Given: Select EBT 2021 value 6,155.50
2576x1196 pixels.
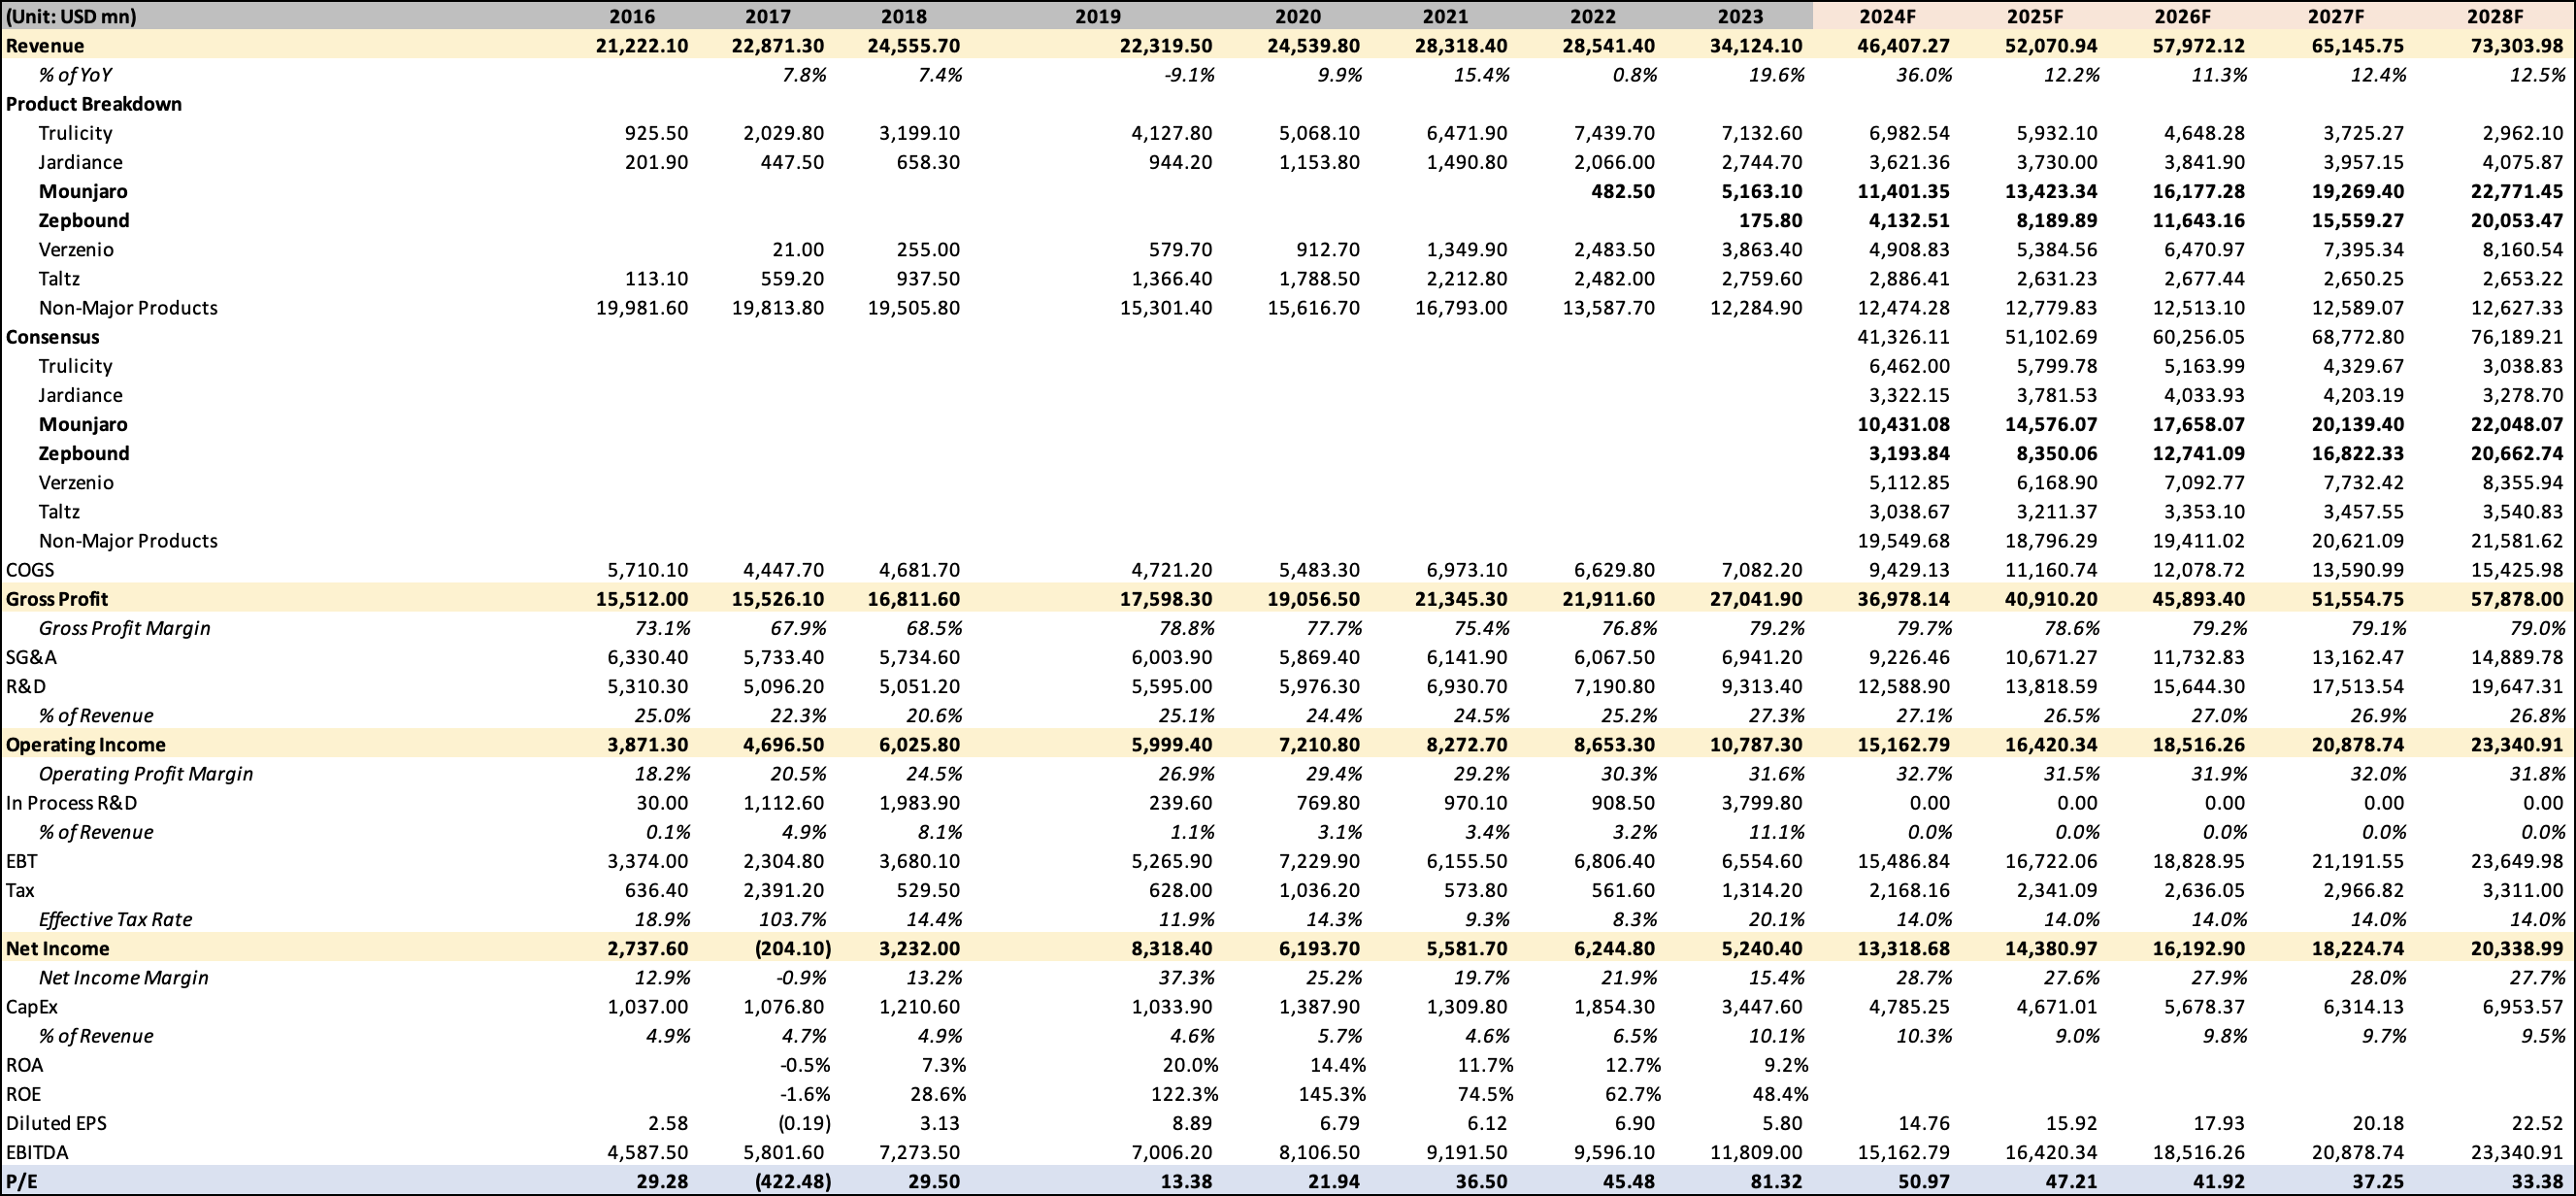Looking at the screenshot, I should 1466,860.
